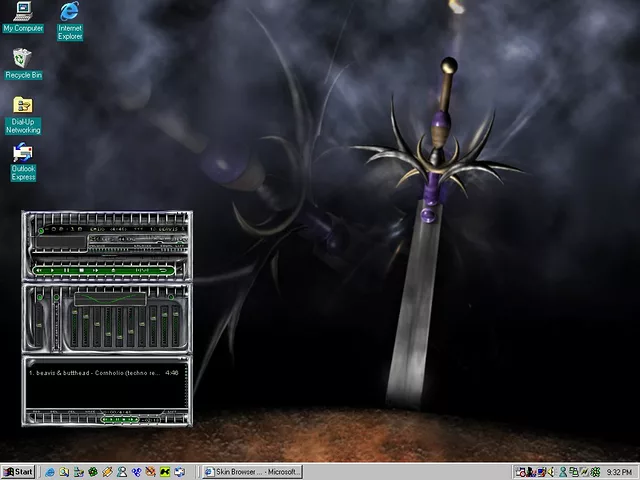Open the Recycle Bin
Viewport: 640px width, 480px height.
click(23, 60)
